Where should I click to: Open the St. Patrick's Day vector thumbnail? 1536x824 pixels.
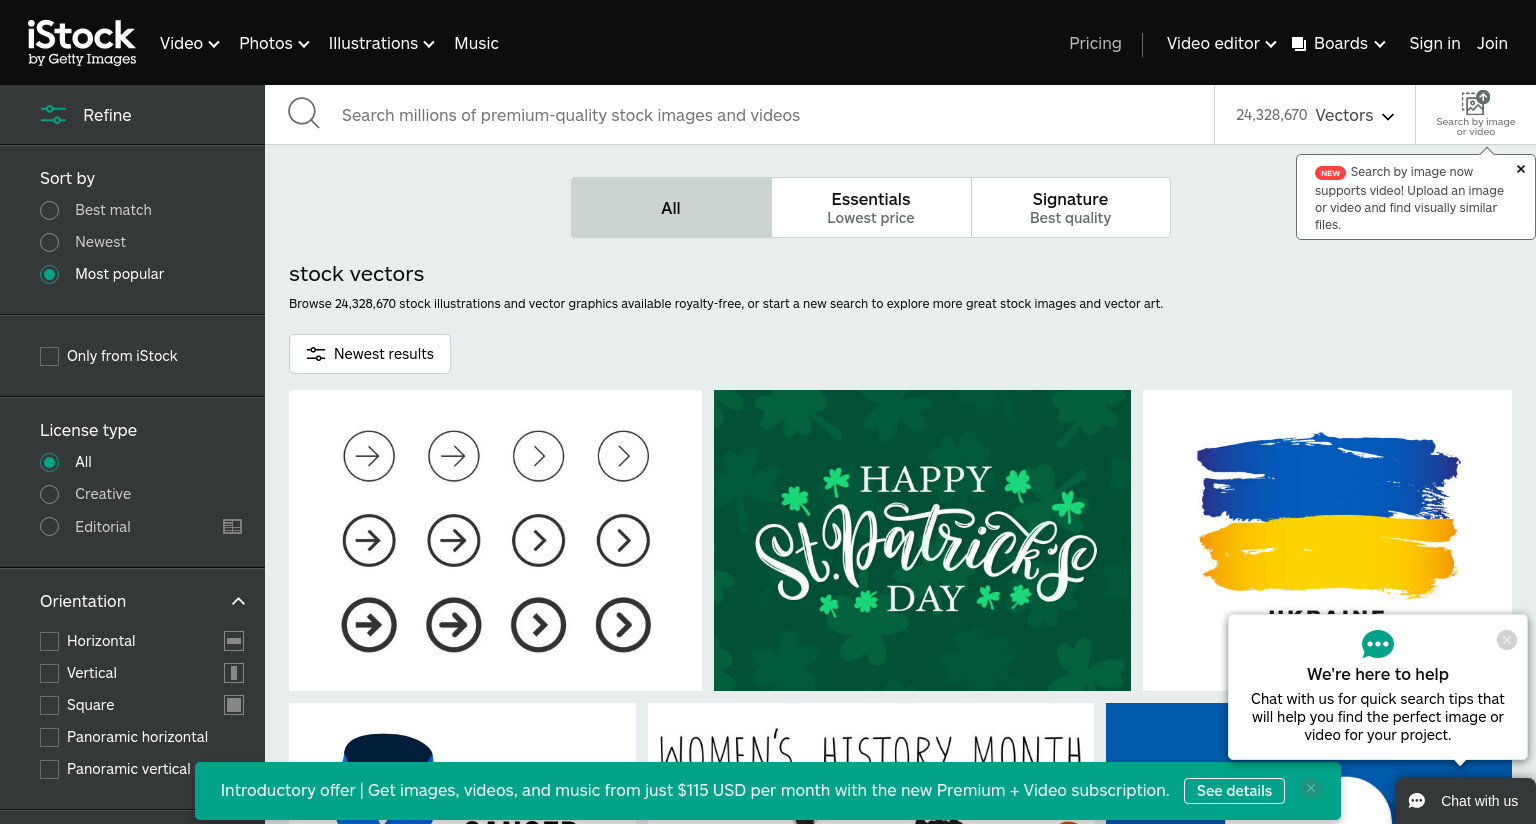click(x=922, y=540)
